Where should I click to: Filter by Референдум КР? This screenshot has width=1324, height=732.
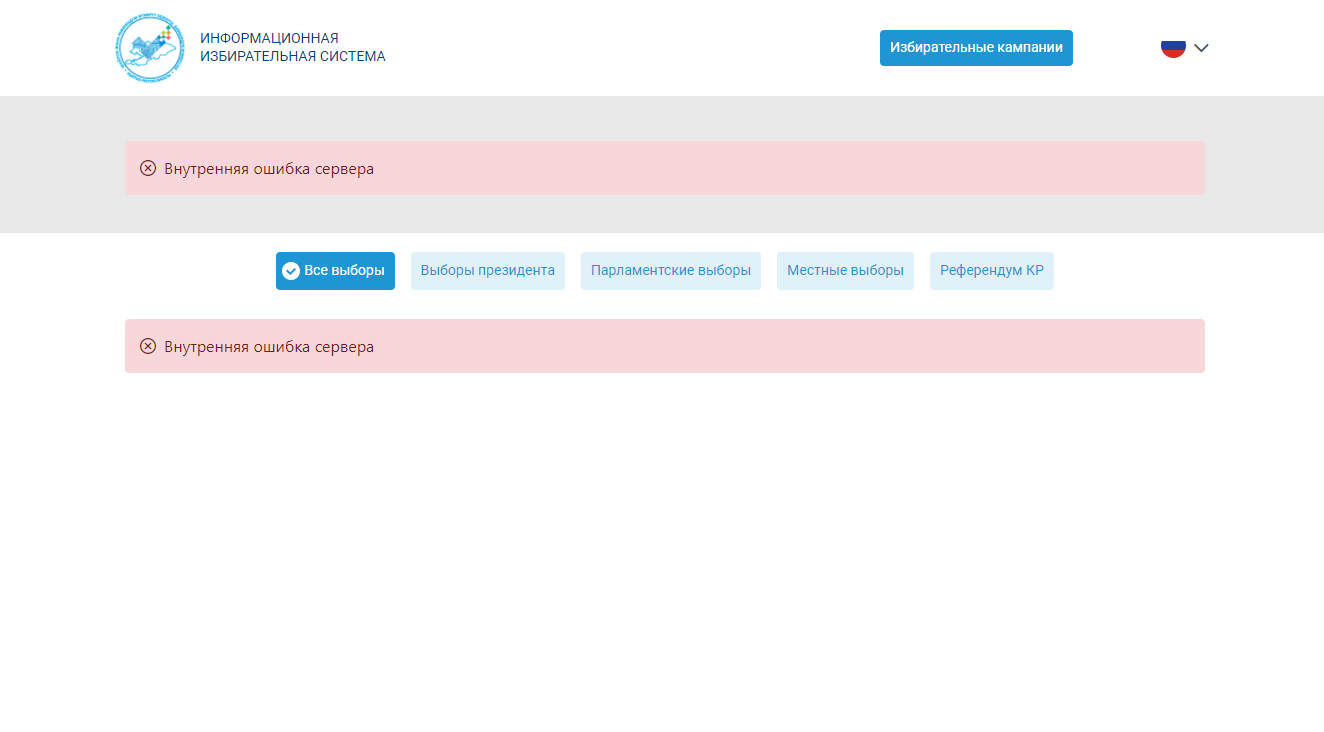click(x=991, y=271)
